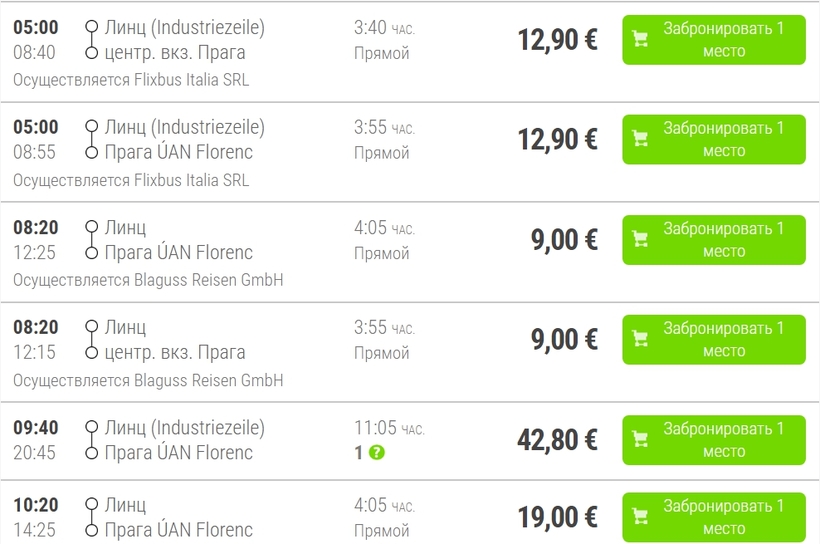Click Прага ÚAN Florenc stop arriving 20:45
This screenshot has height=544, width=820.
pos(179,452)
